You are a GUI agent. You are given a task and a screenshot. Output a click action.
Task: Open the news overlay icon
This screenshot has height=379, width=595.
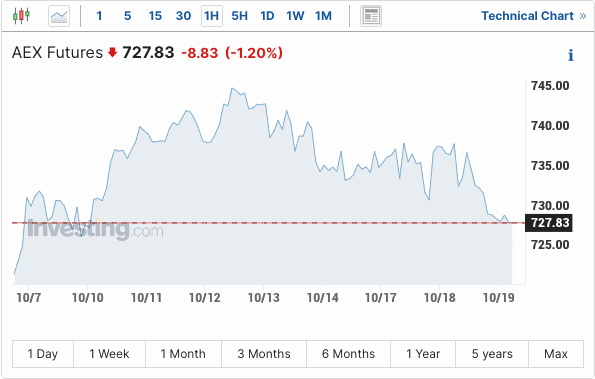371,16
